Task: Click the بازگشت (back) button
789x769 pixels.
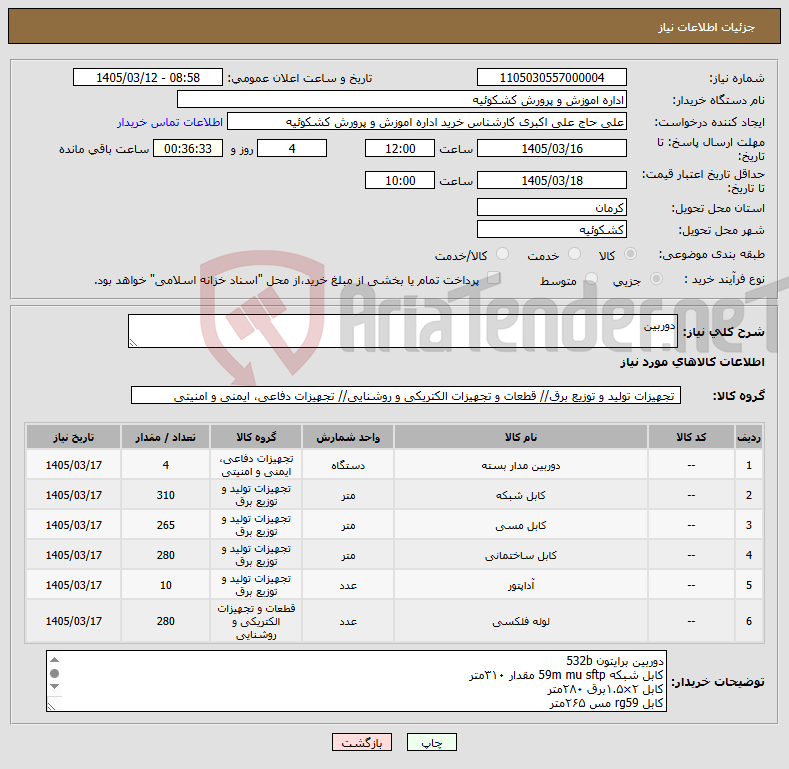Action: tap(361, 742)
